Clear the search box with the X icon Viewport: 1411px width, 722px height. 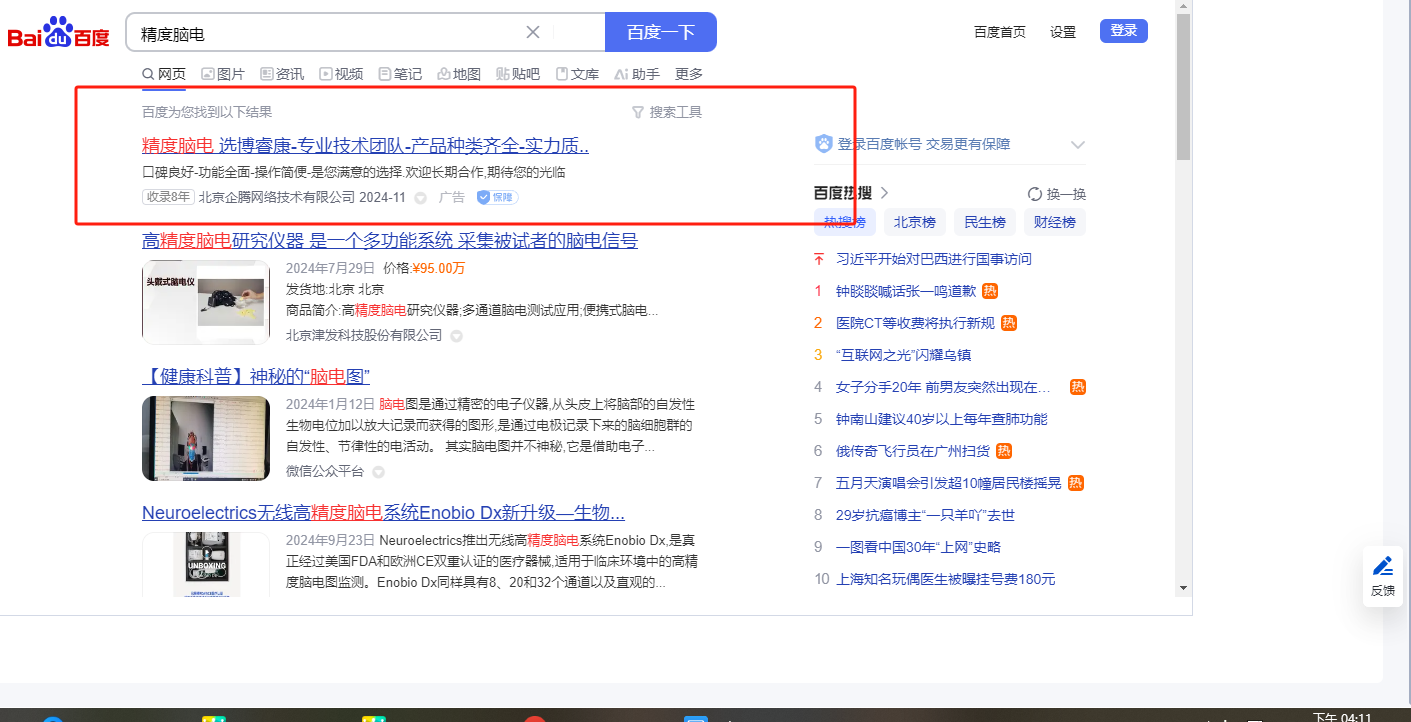[533, 32]
